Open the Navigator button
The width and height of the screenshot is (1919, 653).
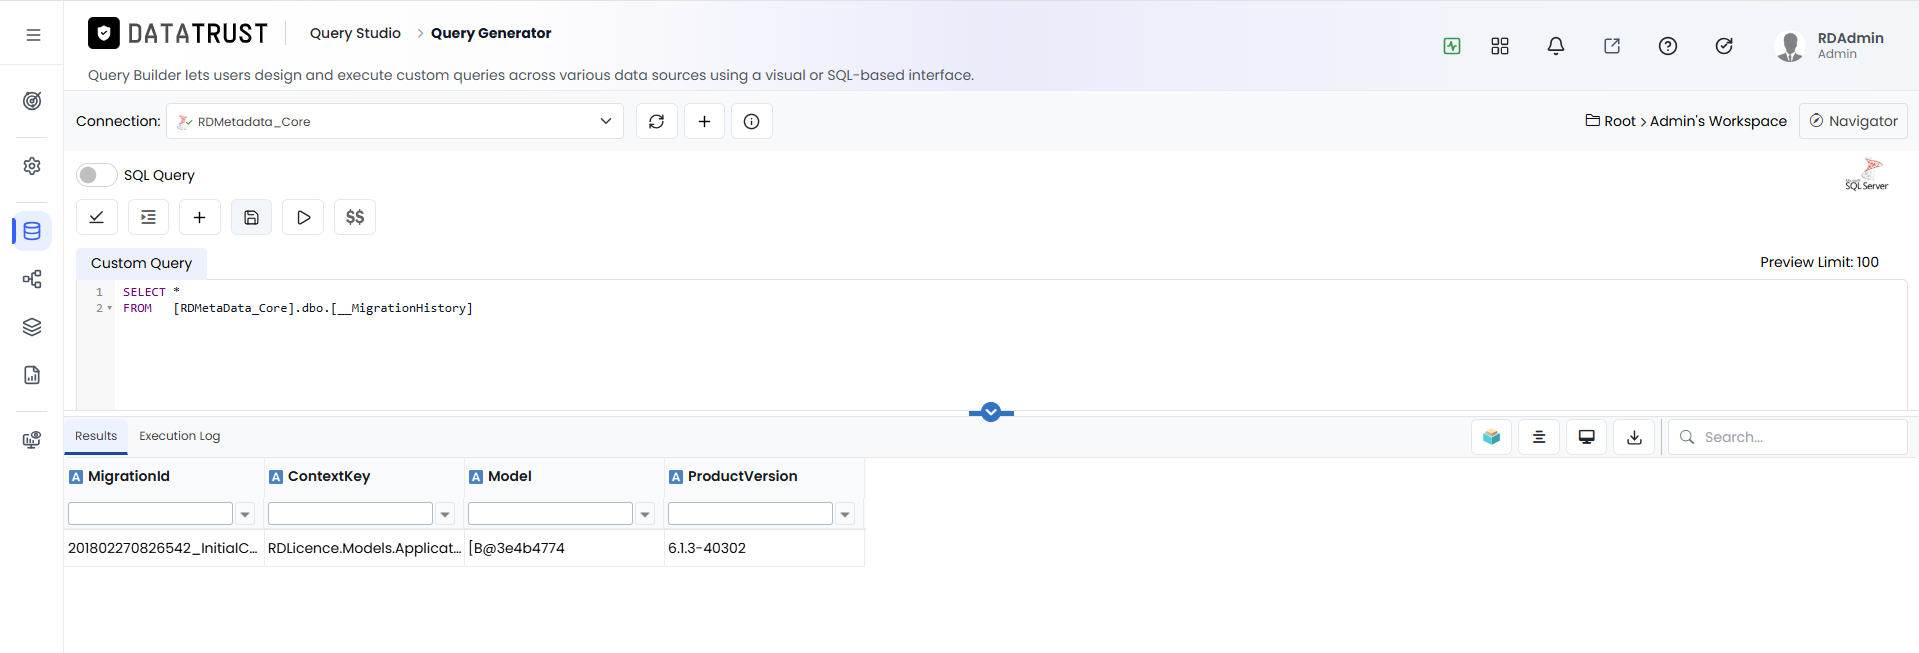click(x=1853, y=121)
